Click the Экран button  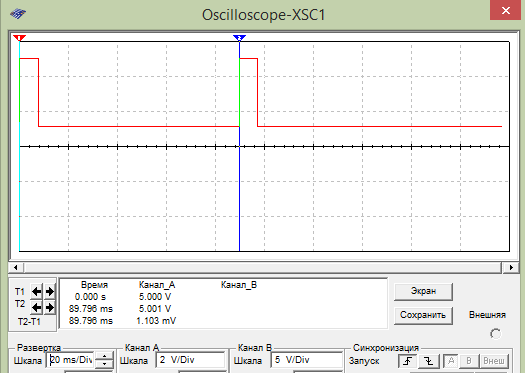pyautogui.click(x=423, y=291)
